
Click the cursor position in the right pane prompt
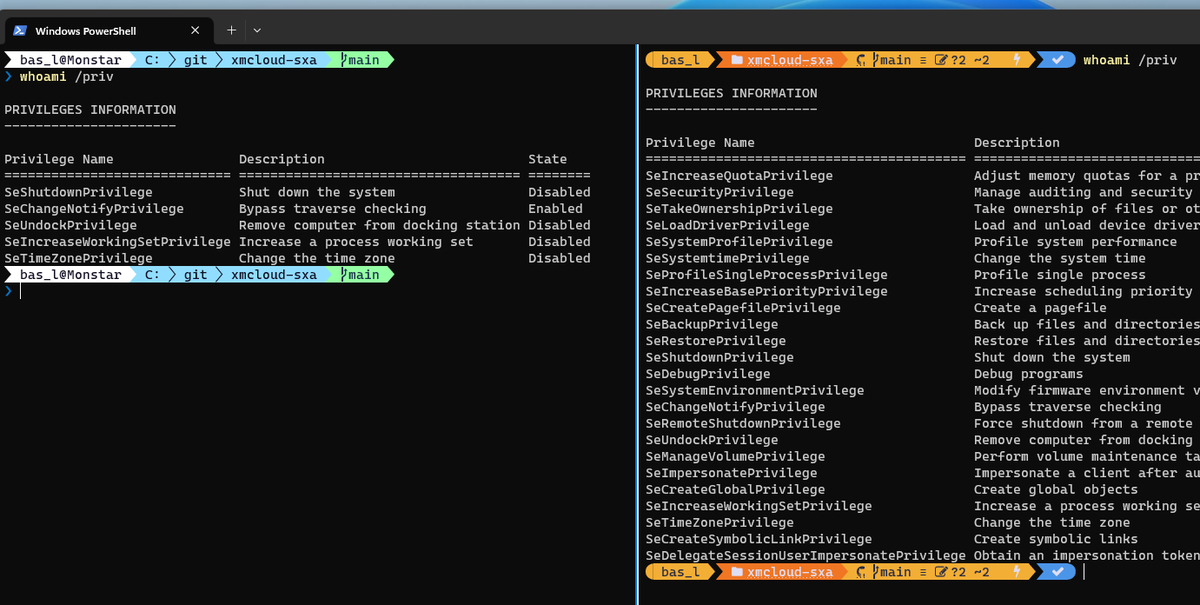(x=1082, y=571)
